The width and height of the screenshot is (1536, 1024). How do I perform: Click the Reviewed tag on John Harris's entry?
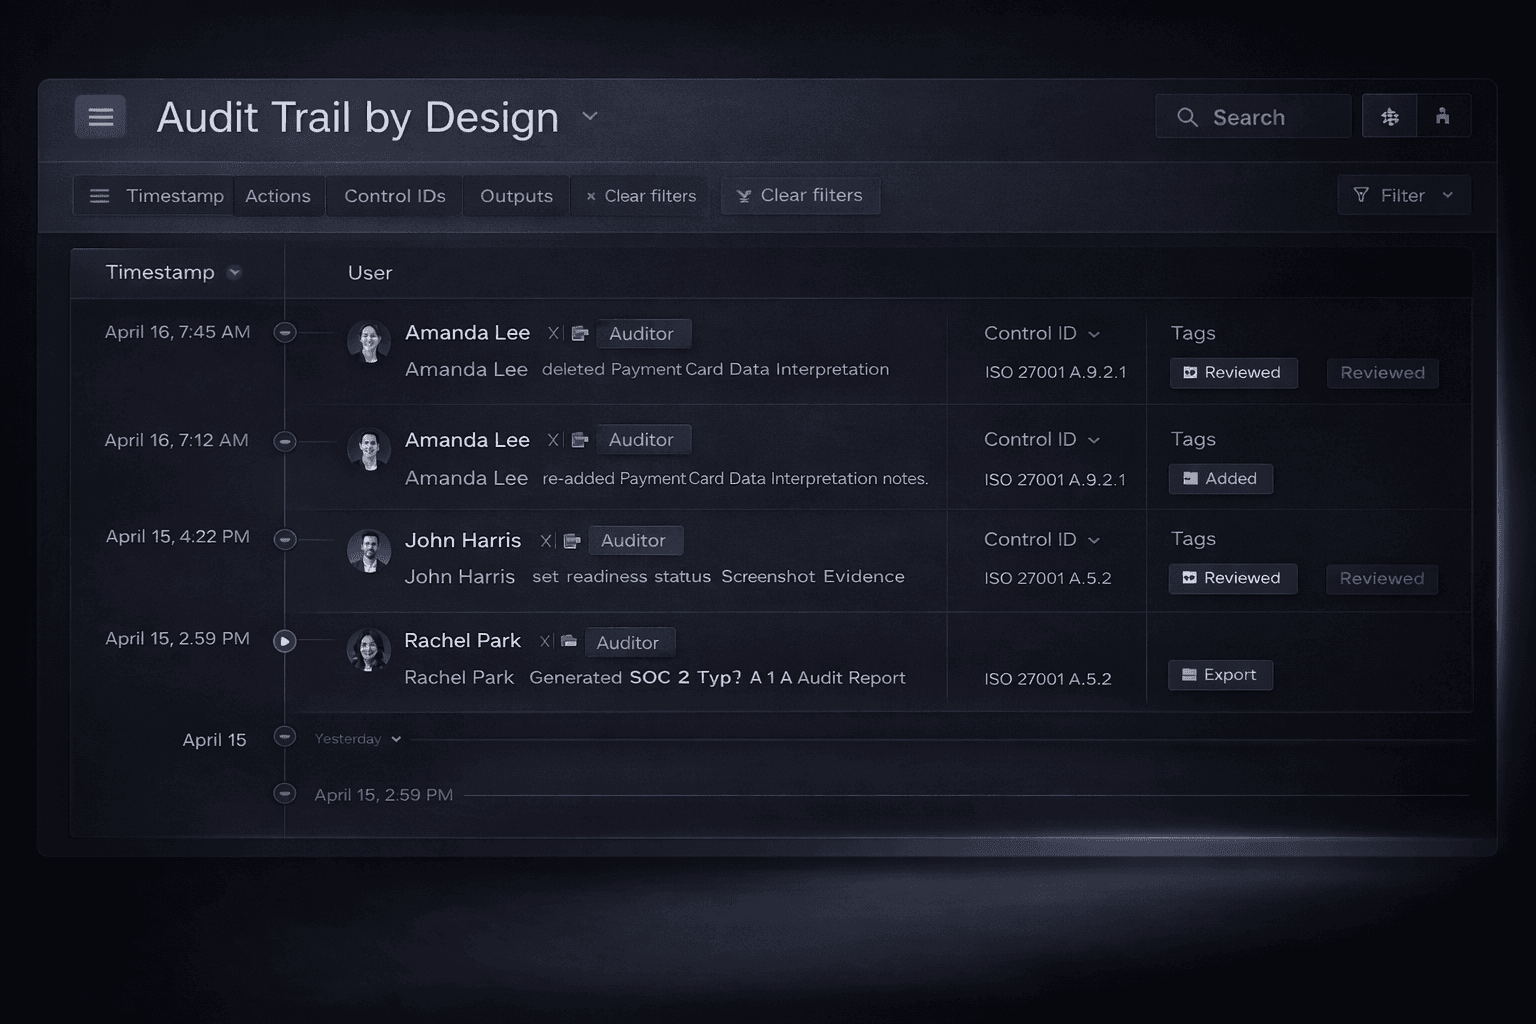click(x=1232, y=578)
